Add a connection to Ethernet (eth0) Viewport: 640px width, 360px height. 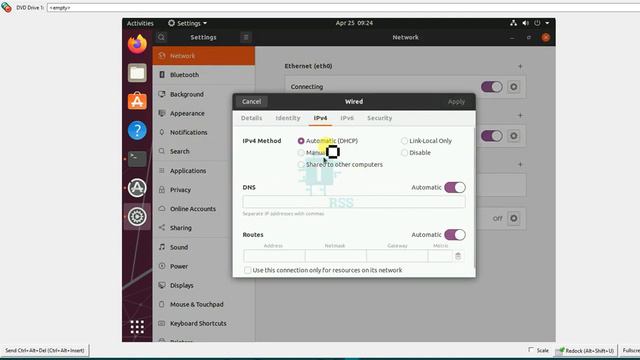click(520, 66)
